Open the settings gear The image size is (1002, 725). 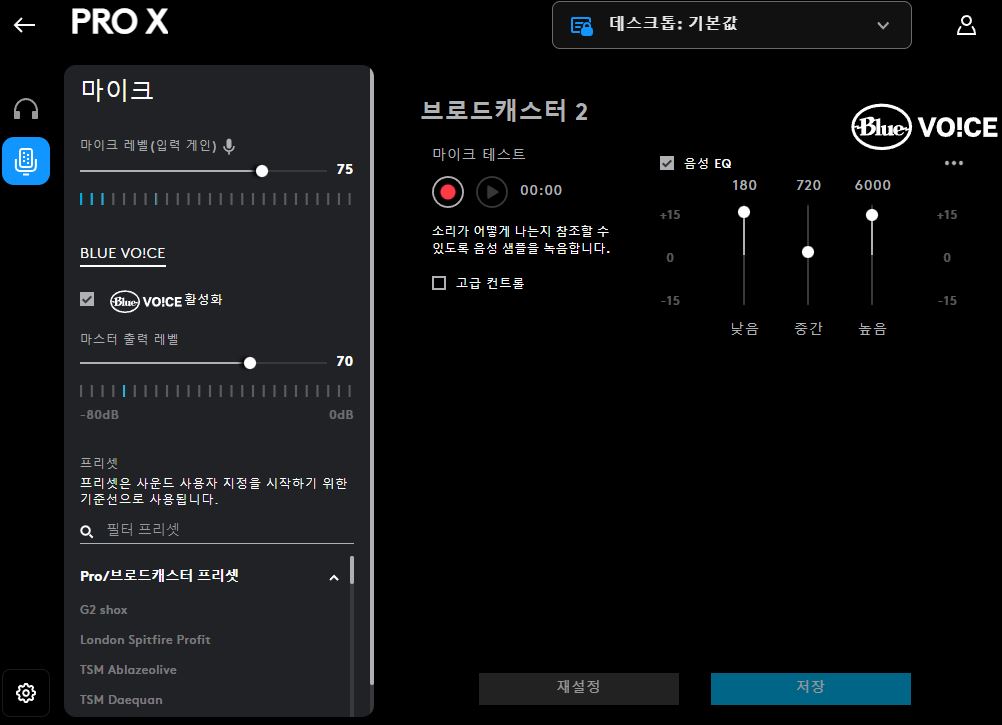(x=26, y=693)
